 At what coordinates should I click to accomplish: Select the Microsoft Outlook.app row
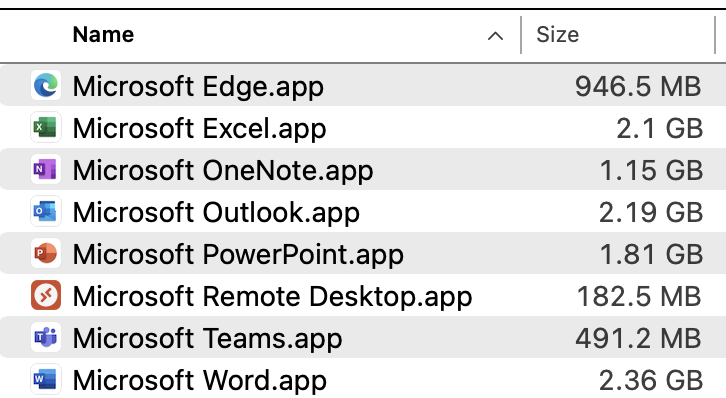click(x=363, y=212)
